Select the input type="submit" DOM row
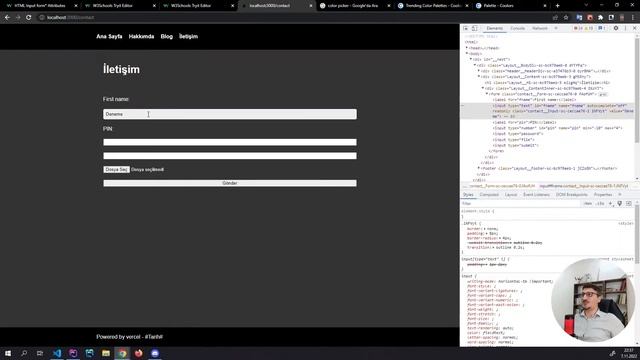Screen dimensions: 640x360 tap(516, 145)
